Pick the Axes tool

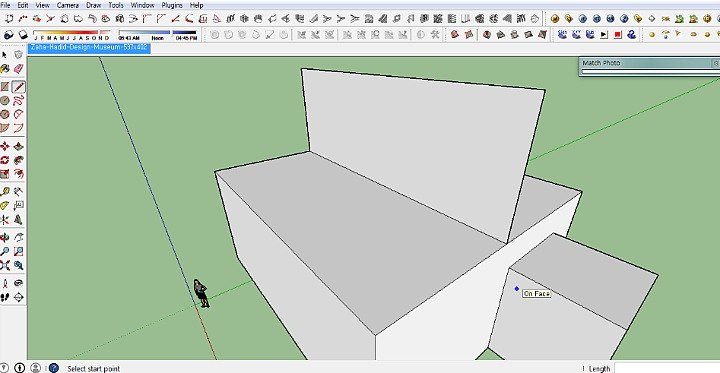(x=5, y=220)
